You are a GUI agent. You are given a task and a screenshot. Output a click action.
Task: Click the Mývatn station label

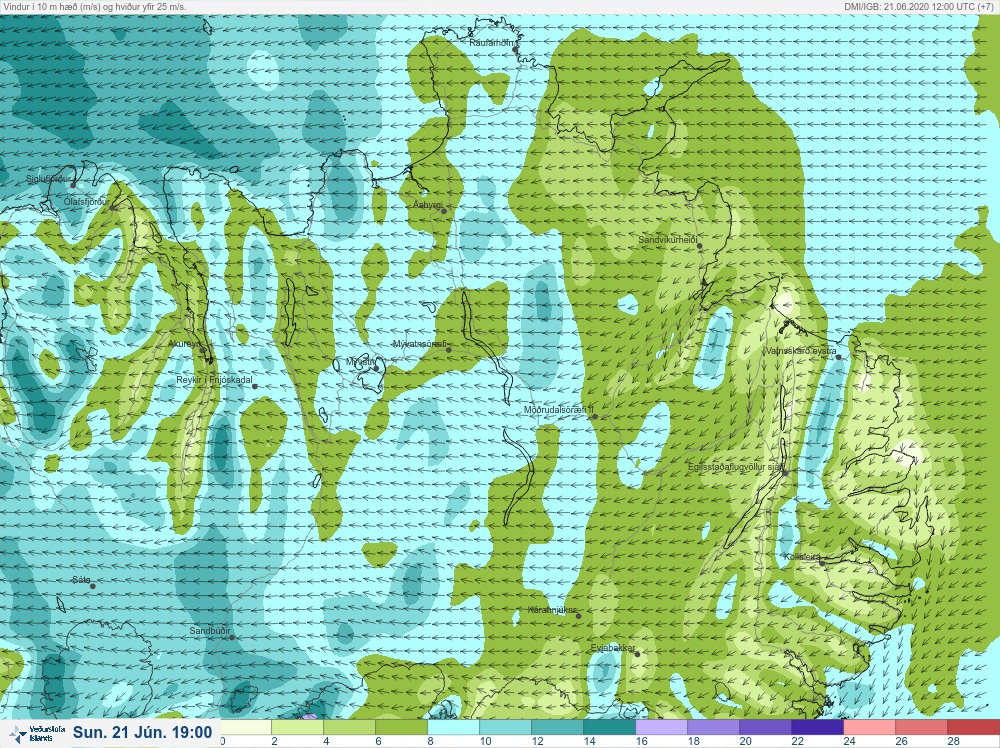[x=360, y=362]
